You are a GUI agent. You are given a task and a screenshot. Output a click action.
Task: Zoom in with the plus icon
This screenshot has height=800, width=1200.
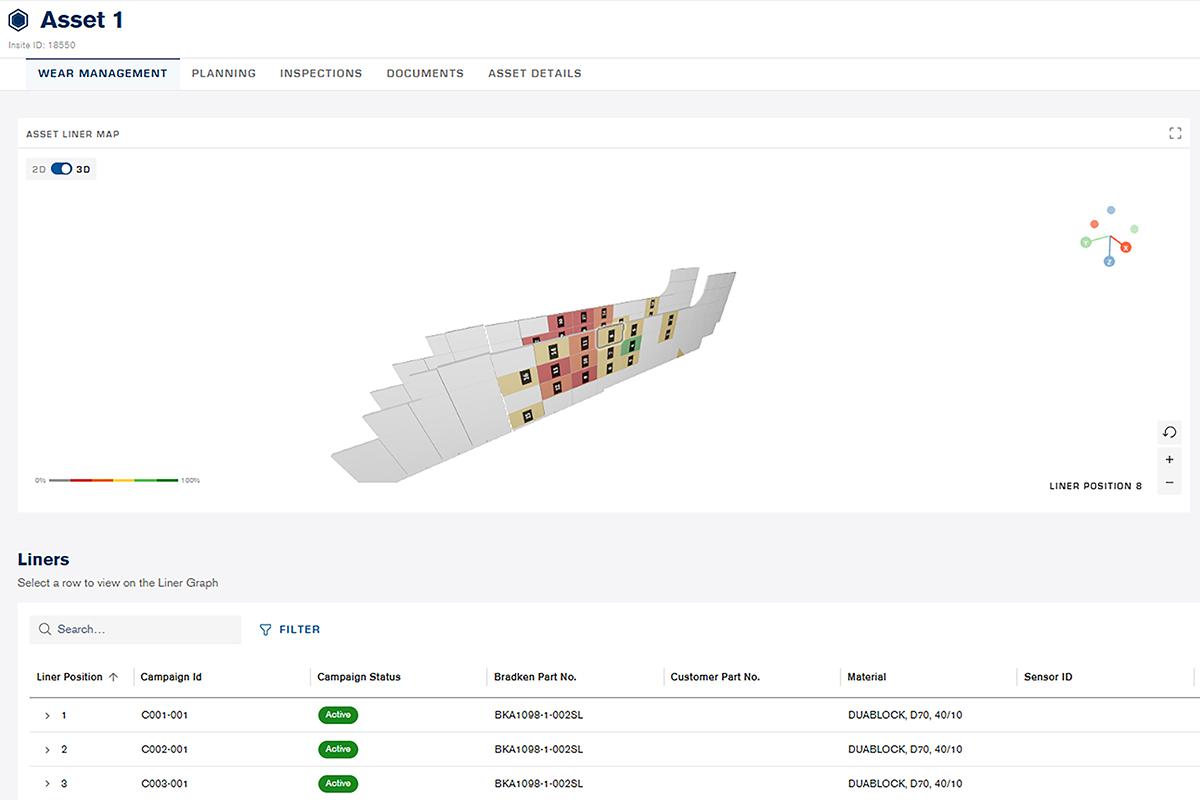tap(1169, 460)
